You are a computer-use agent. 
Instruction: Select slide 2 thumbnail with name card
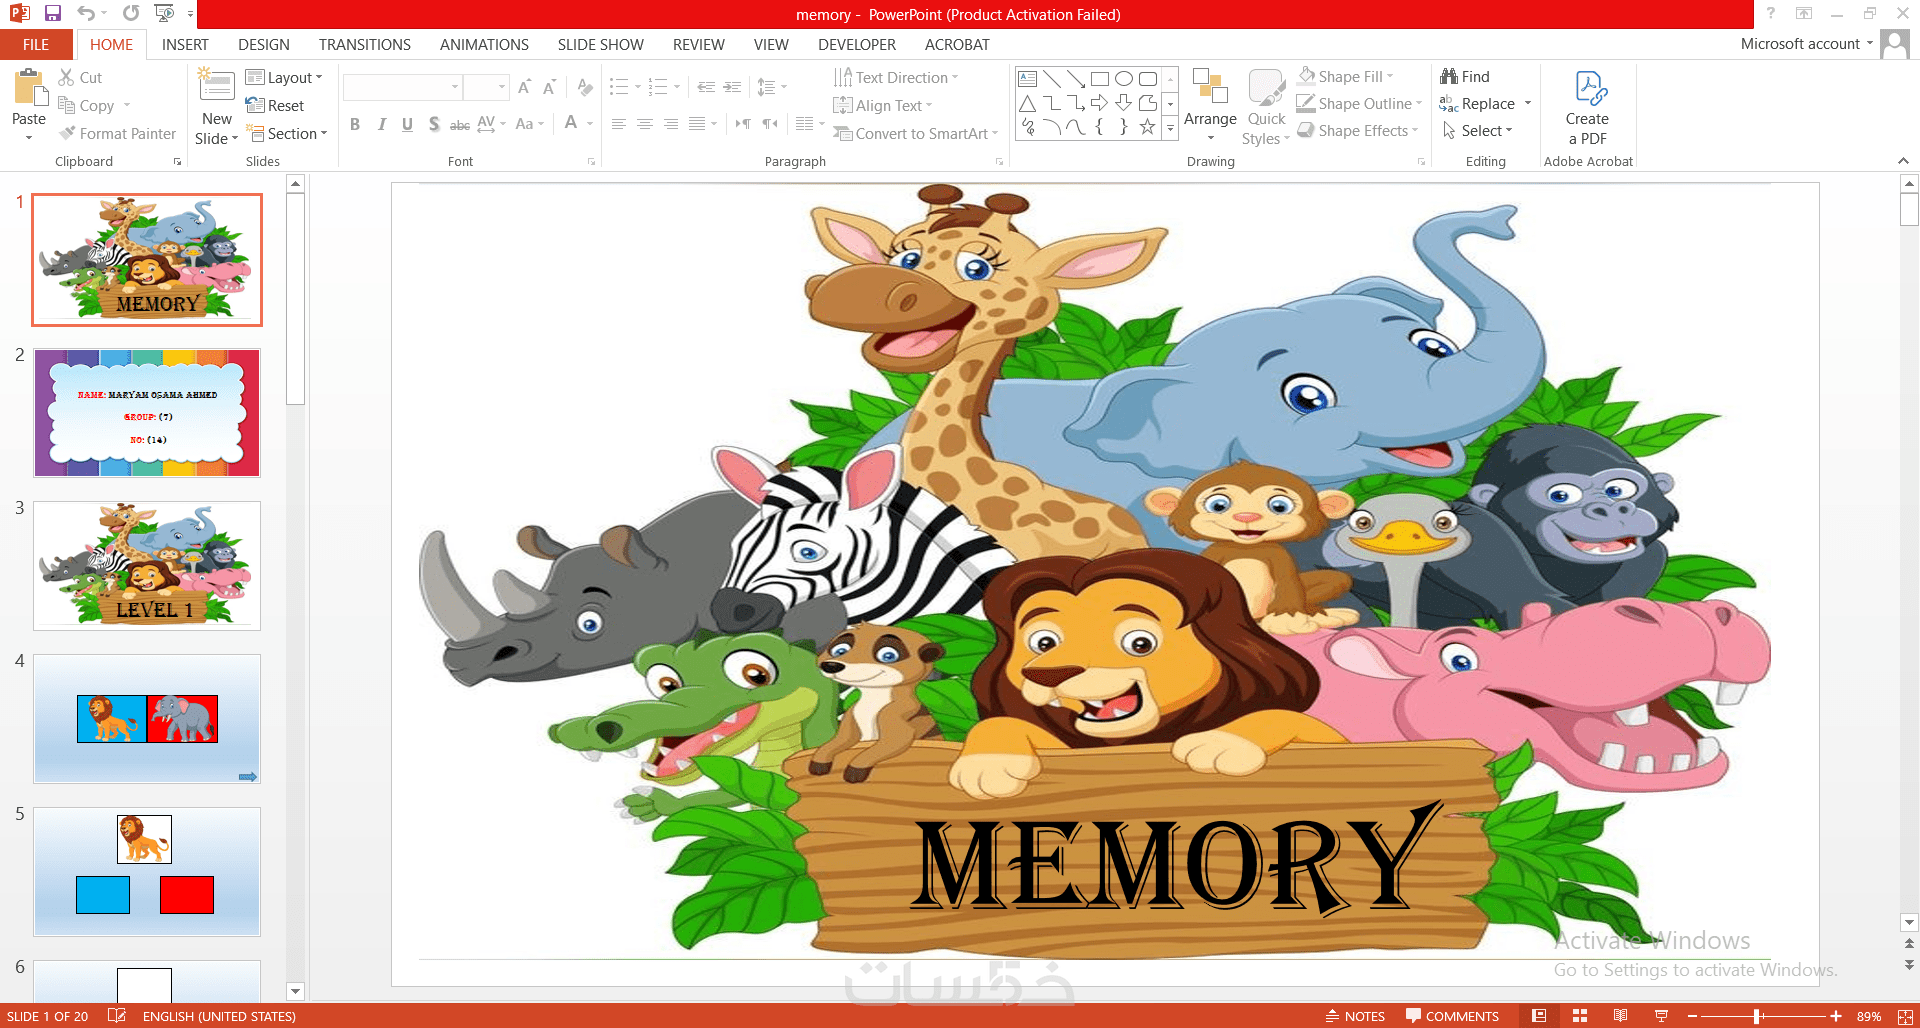click(147, 413)
